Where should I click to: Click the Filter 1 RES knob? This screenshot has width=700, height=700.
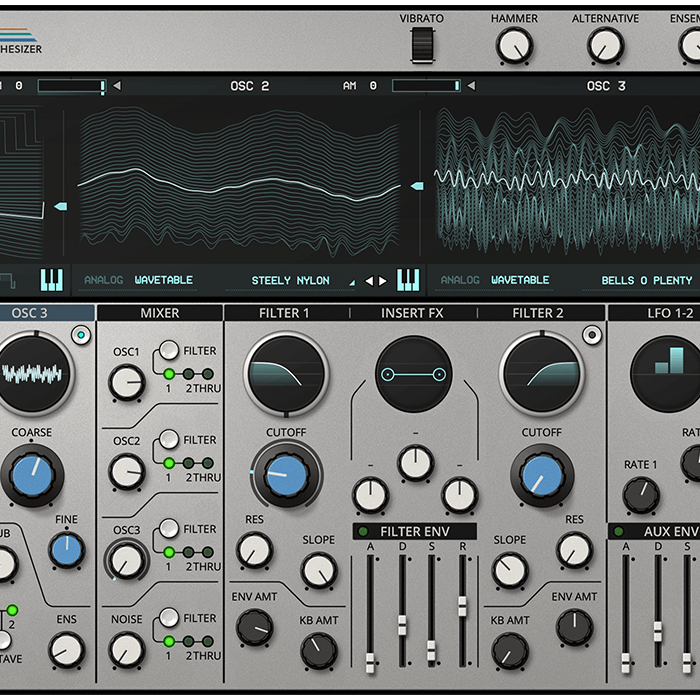point(254,550)
